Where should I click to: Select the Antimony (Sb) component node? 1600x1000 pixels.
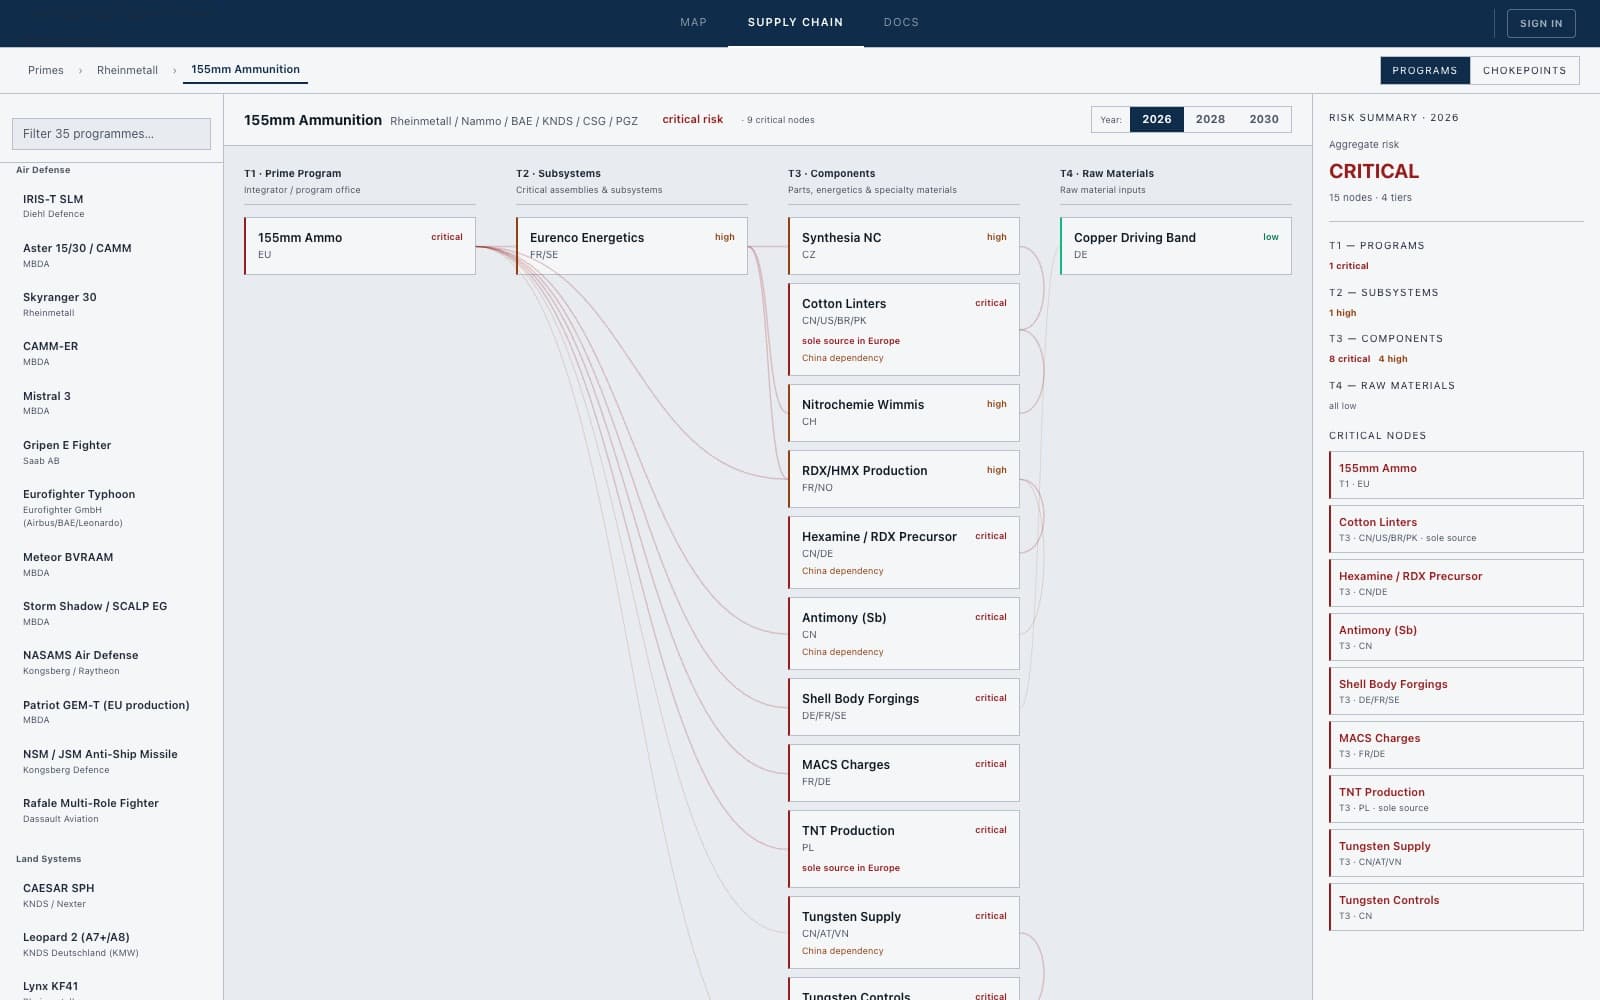click(904, 633)
